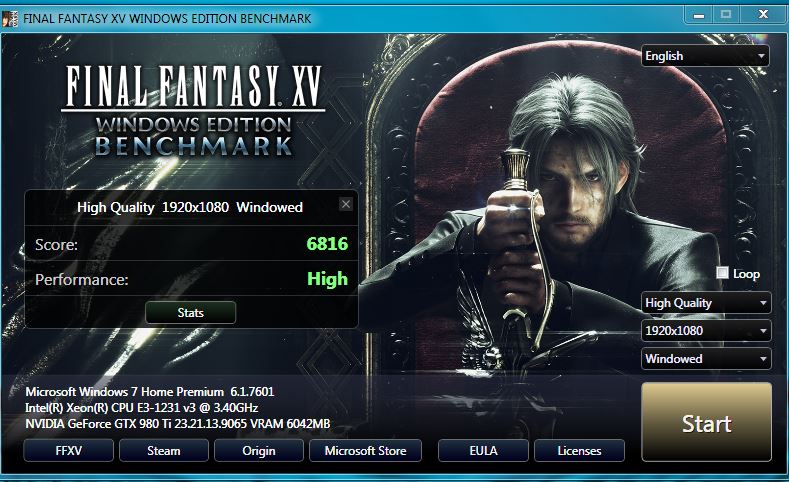Expand the High Quality preset dropdown
The height and width of the screenshot is (482, 789).
(x=706, y=303)
